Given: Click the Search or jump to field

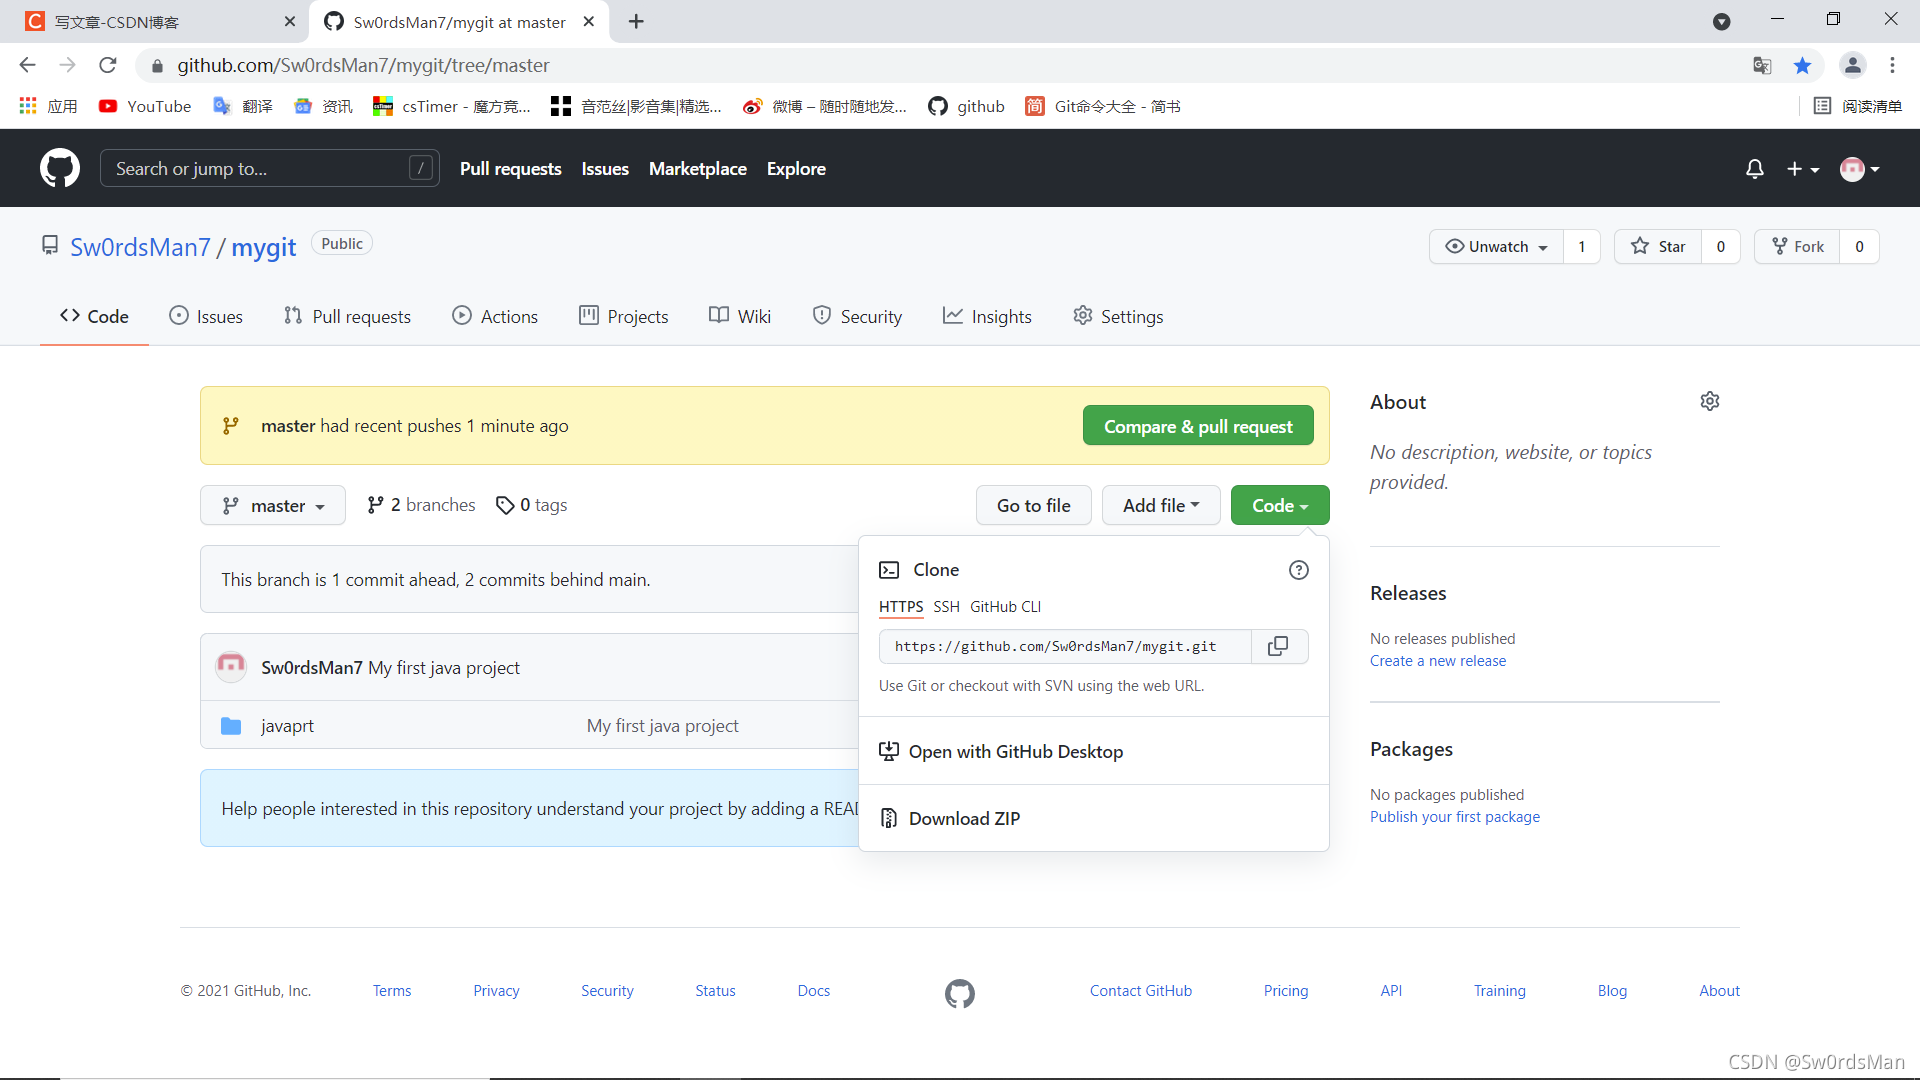Looking at the screenshot, I should 269,168.
